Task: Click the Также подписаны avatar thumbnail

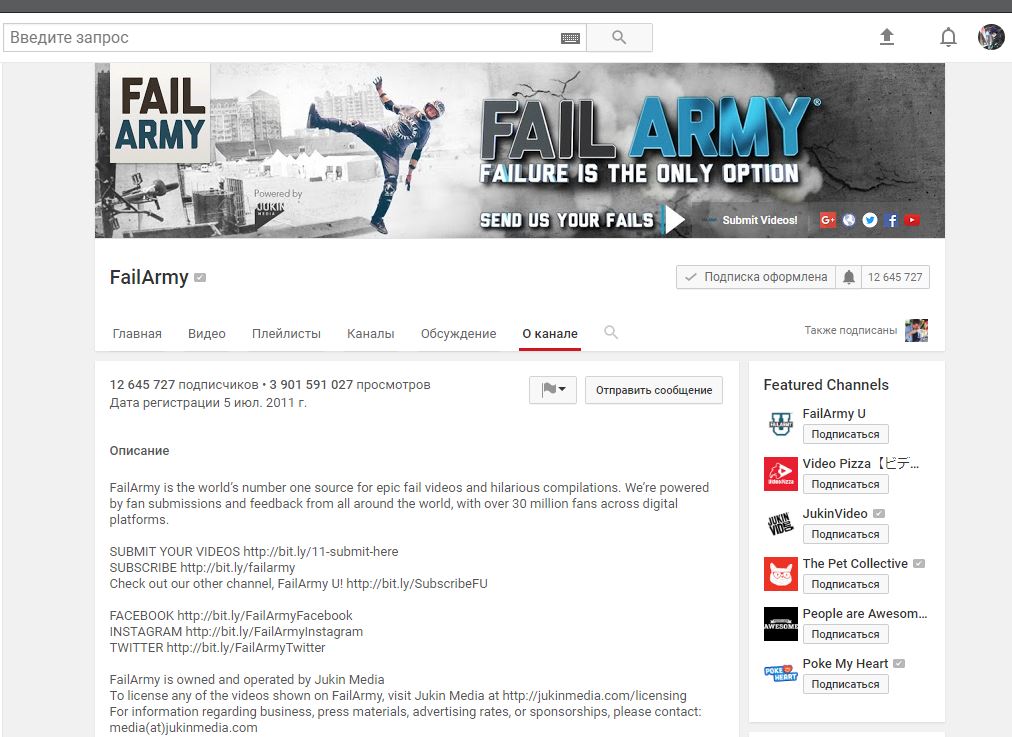Action: 916,330
